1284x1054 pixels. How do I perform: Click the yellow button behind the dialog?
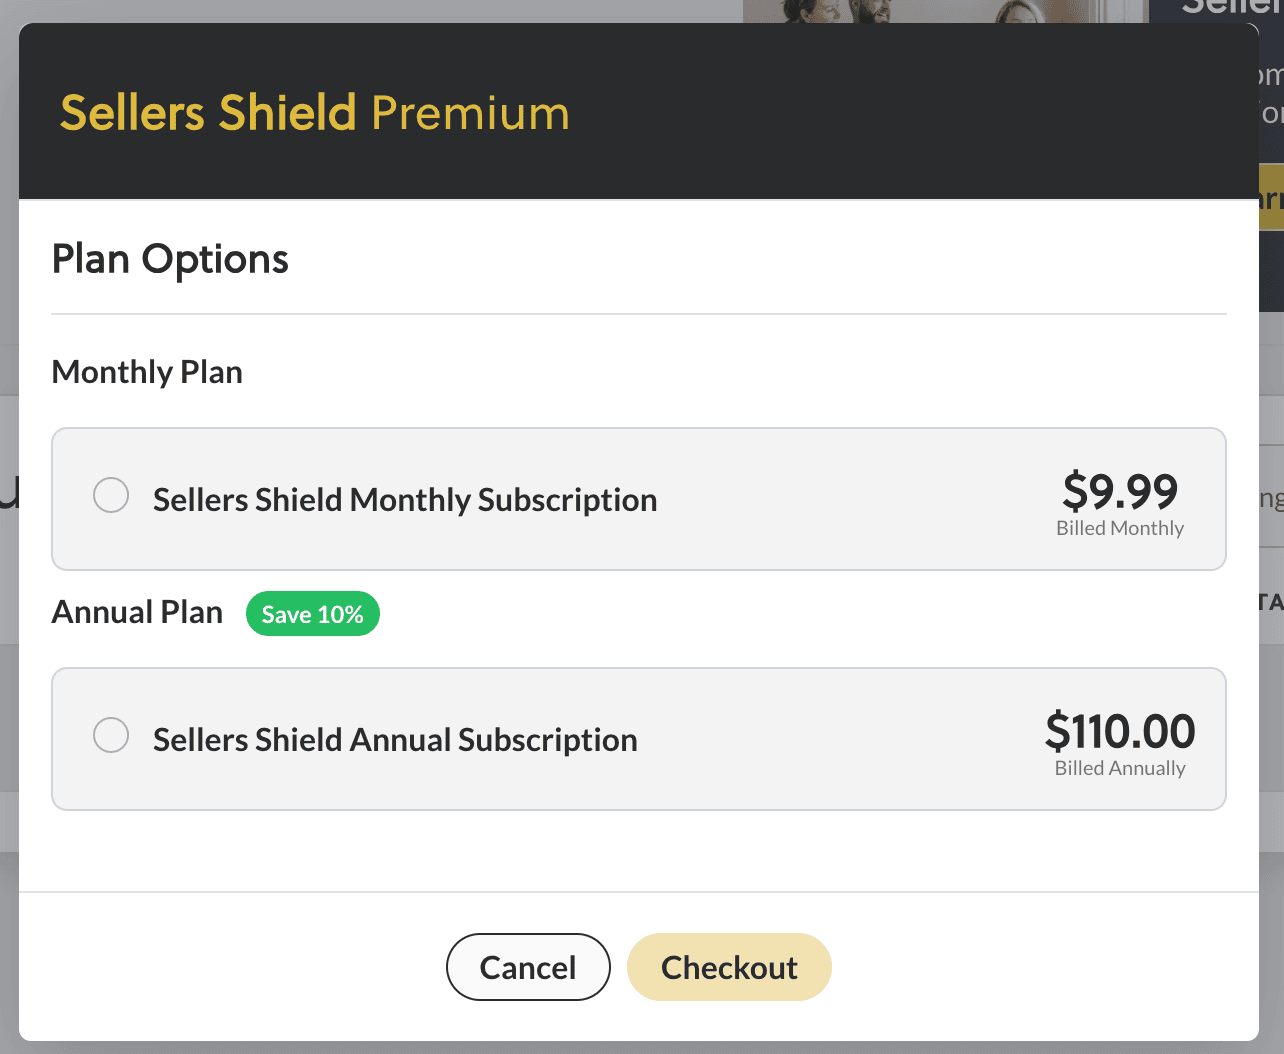click(x=1271, y=198)
